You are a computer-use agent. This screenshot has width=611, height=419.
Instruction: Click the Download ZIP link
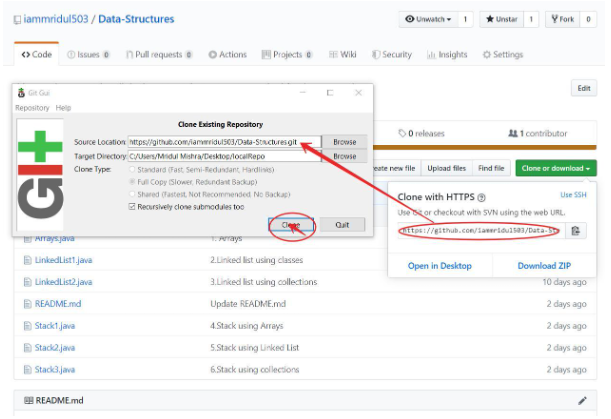point(543,265)
